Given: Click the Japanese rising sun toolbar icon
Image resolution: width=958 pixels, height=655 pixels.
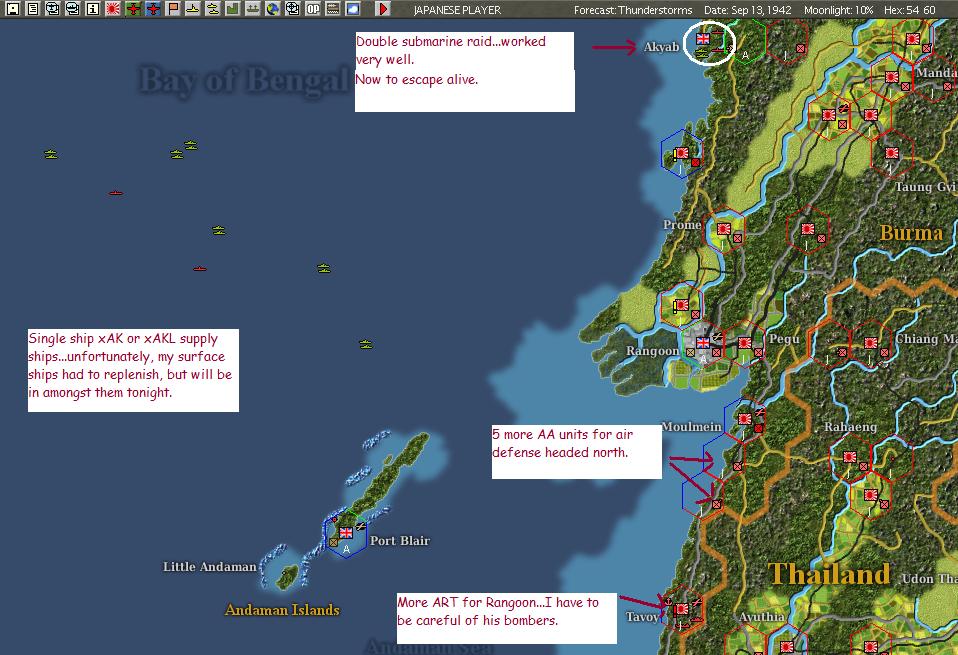Looking at the screenshot, I should coord(113,9).
